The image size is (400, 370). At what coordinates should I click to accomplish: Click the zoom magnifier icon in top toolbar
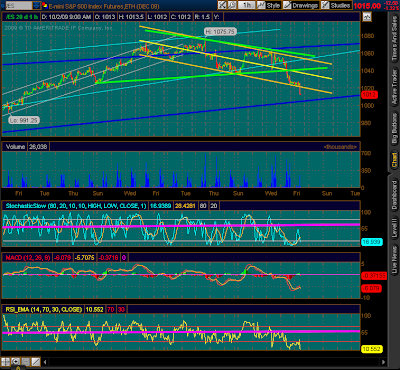click(x=222, y=5)
